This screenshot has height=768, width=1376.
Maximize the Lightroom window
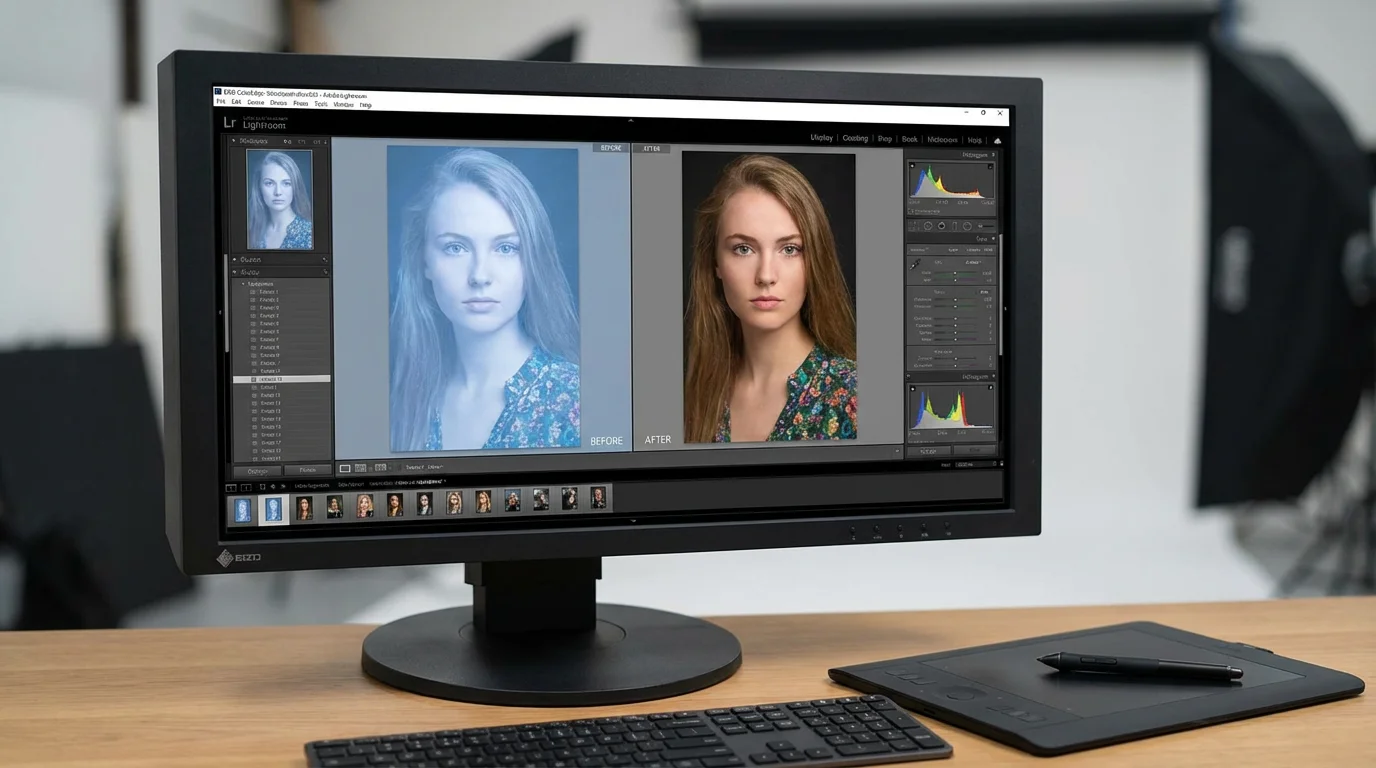pos(983,113)
